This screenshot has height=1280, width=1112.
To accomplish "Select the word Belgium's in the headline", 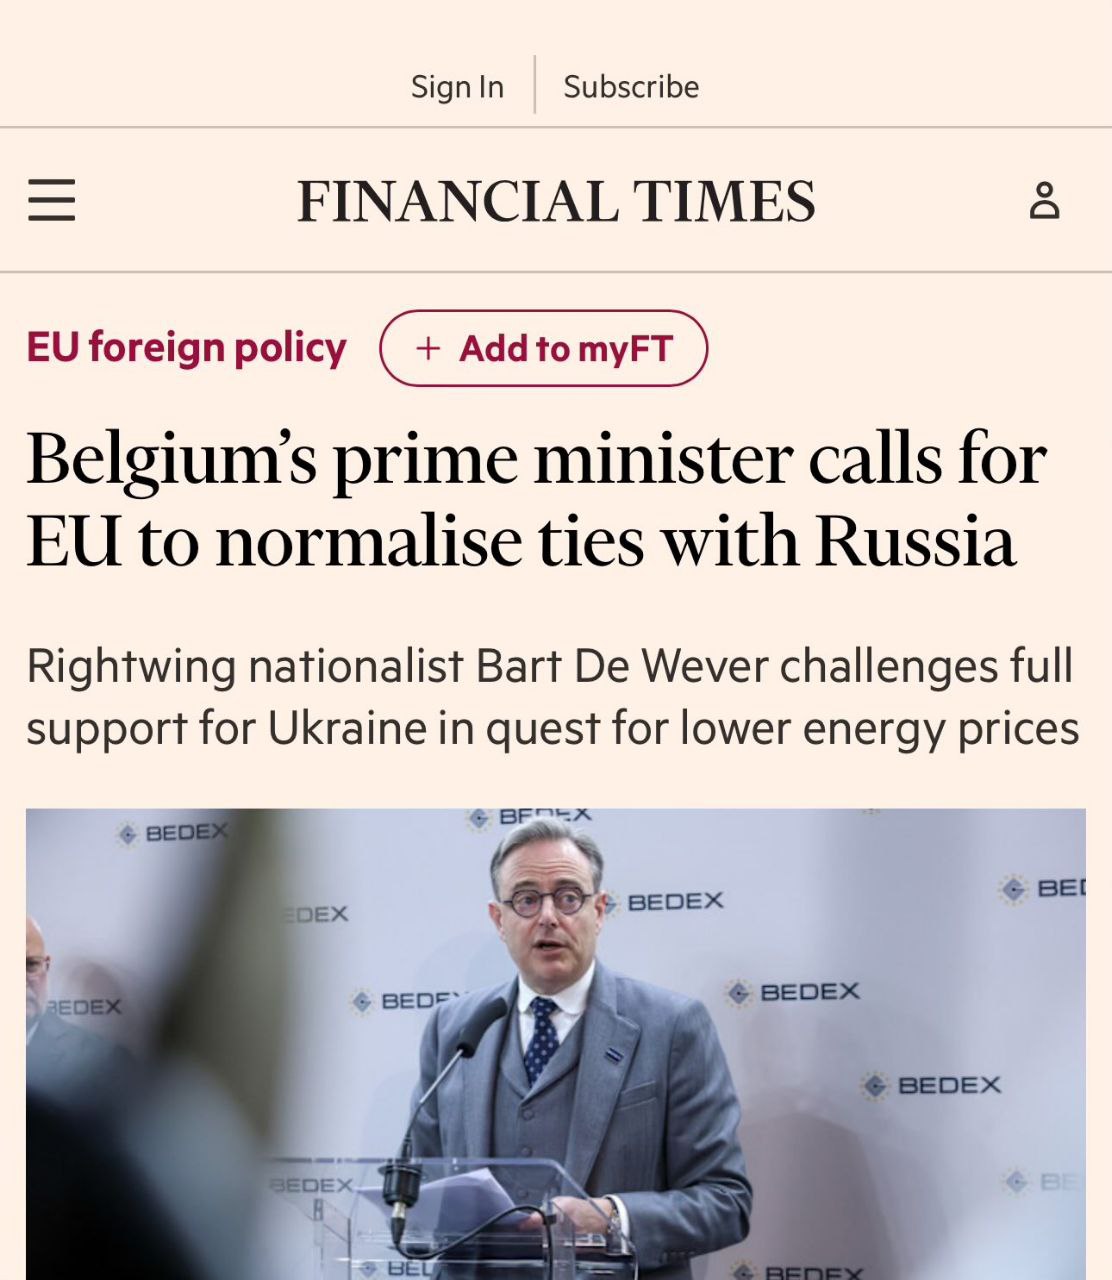I will point(172,460).
